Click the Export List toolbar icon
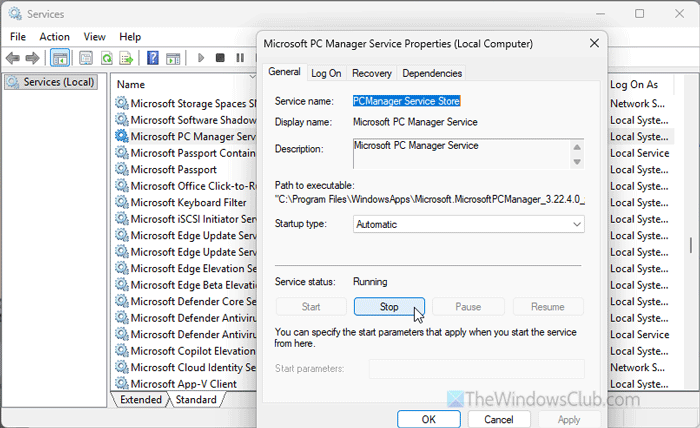 (x=127, y=58)
